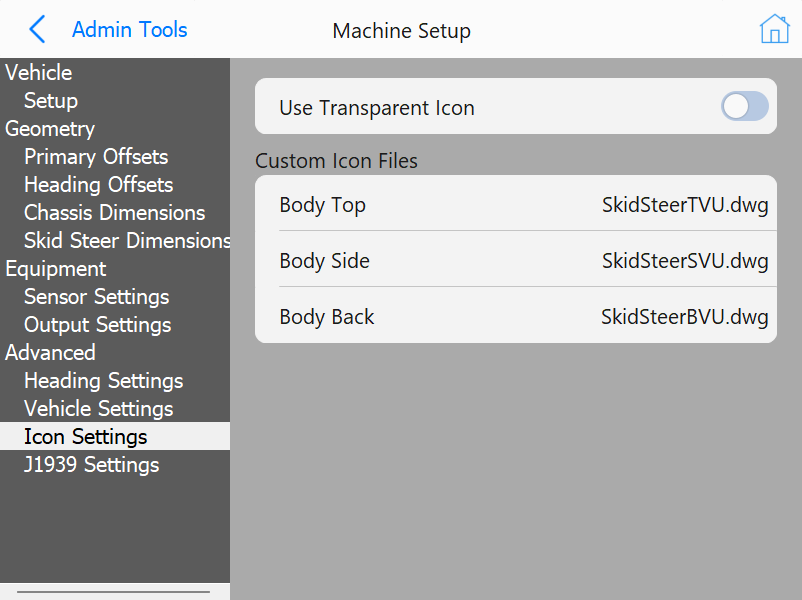Go to Sensor Settings
The width and height of the screenshot is (802, 600).
pyautogui.click(x=97, y=297)
